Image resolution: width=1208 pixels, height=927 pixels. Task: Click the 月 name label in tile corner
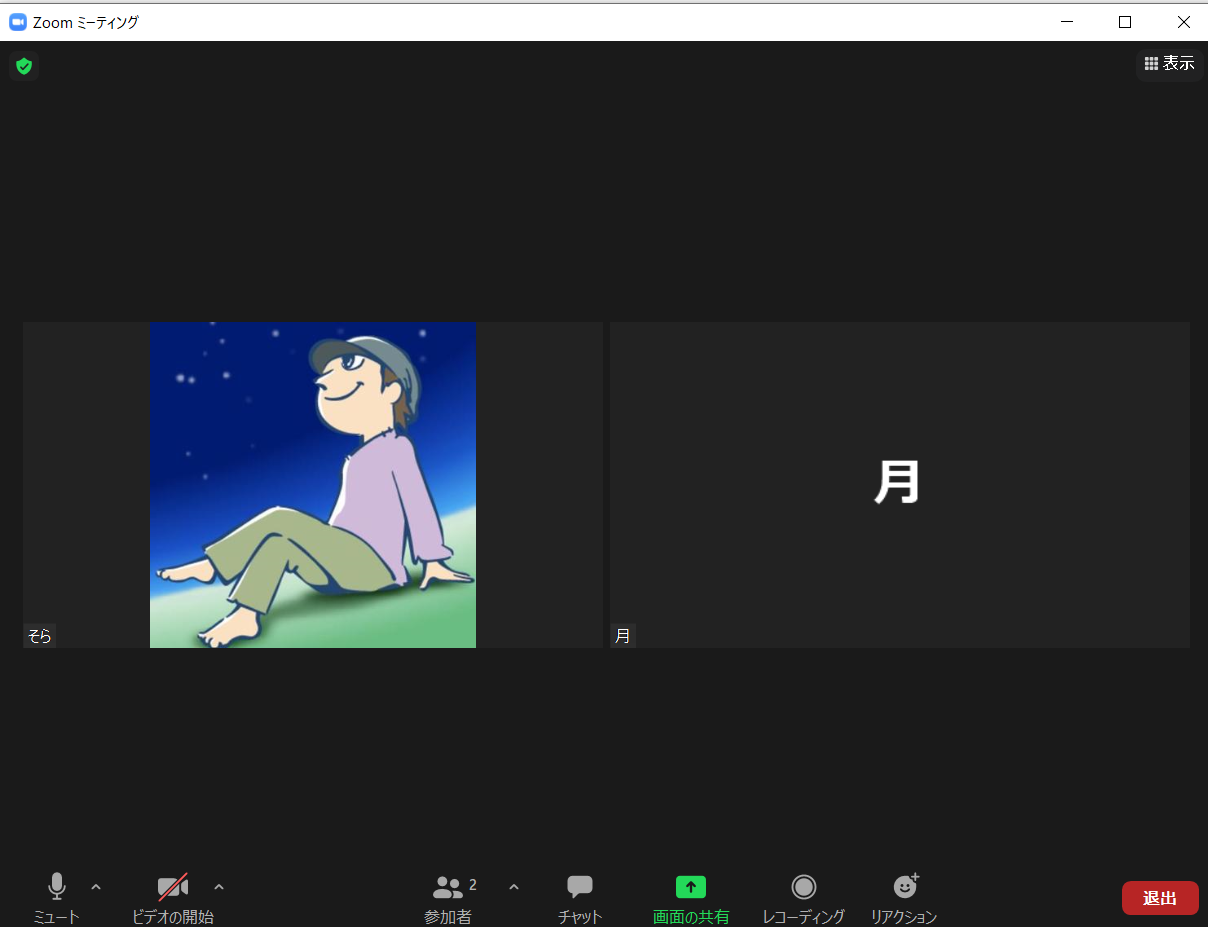click(623, 636)
